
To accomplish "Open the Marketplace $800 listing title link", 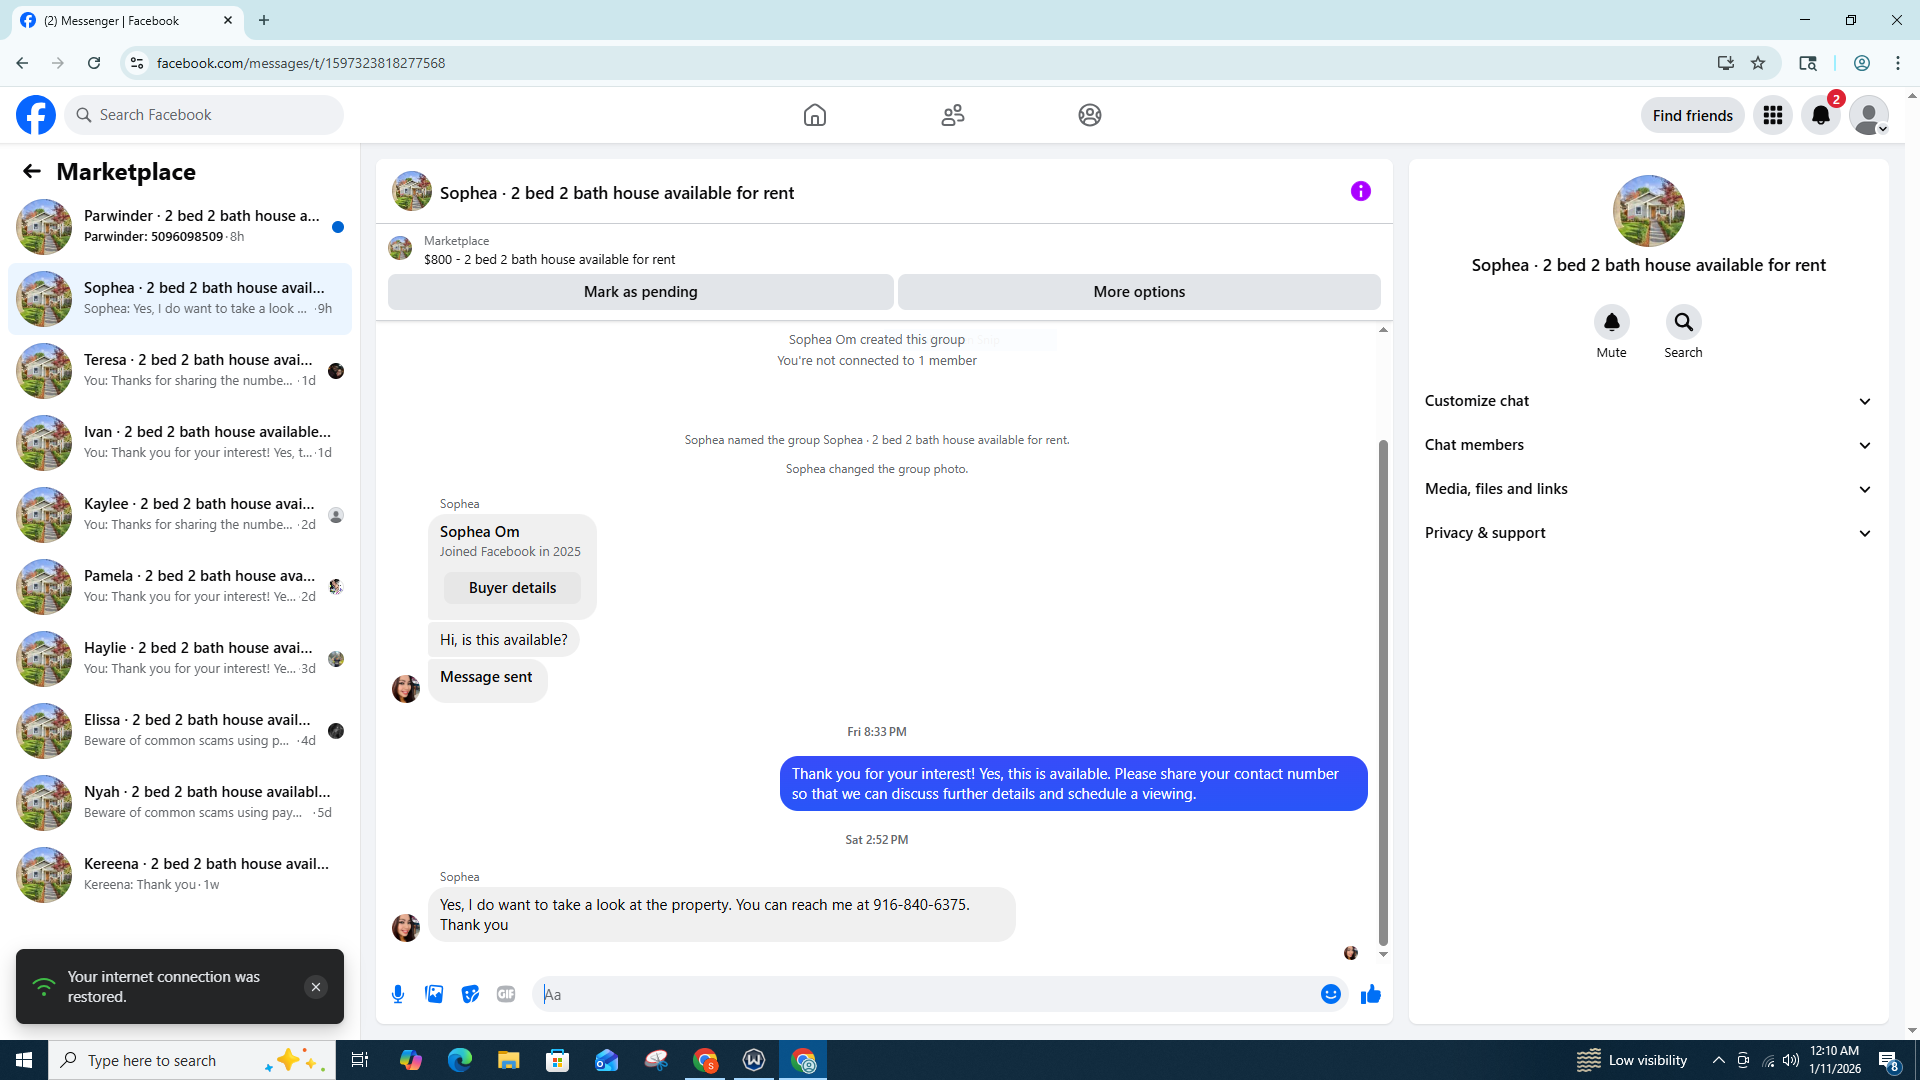I will click(x=549, y=260).
